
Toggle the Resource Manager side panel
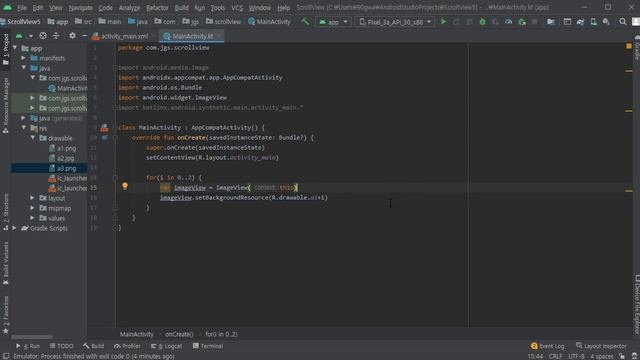[6, 105]
